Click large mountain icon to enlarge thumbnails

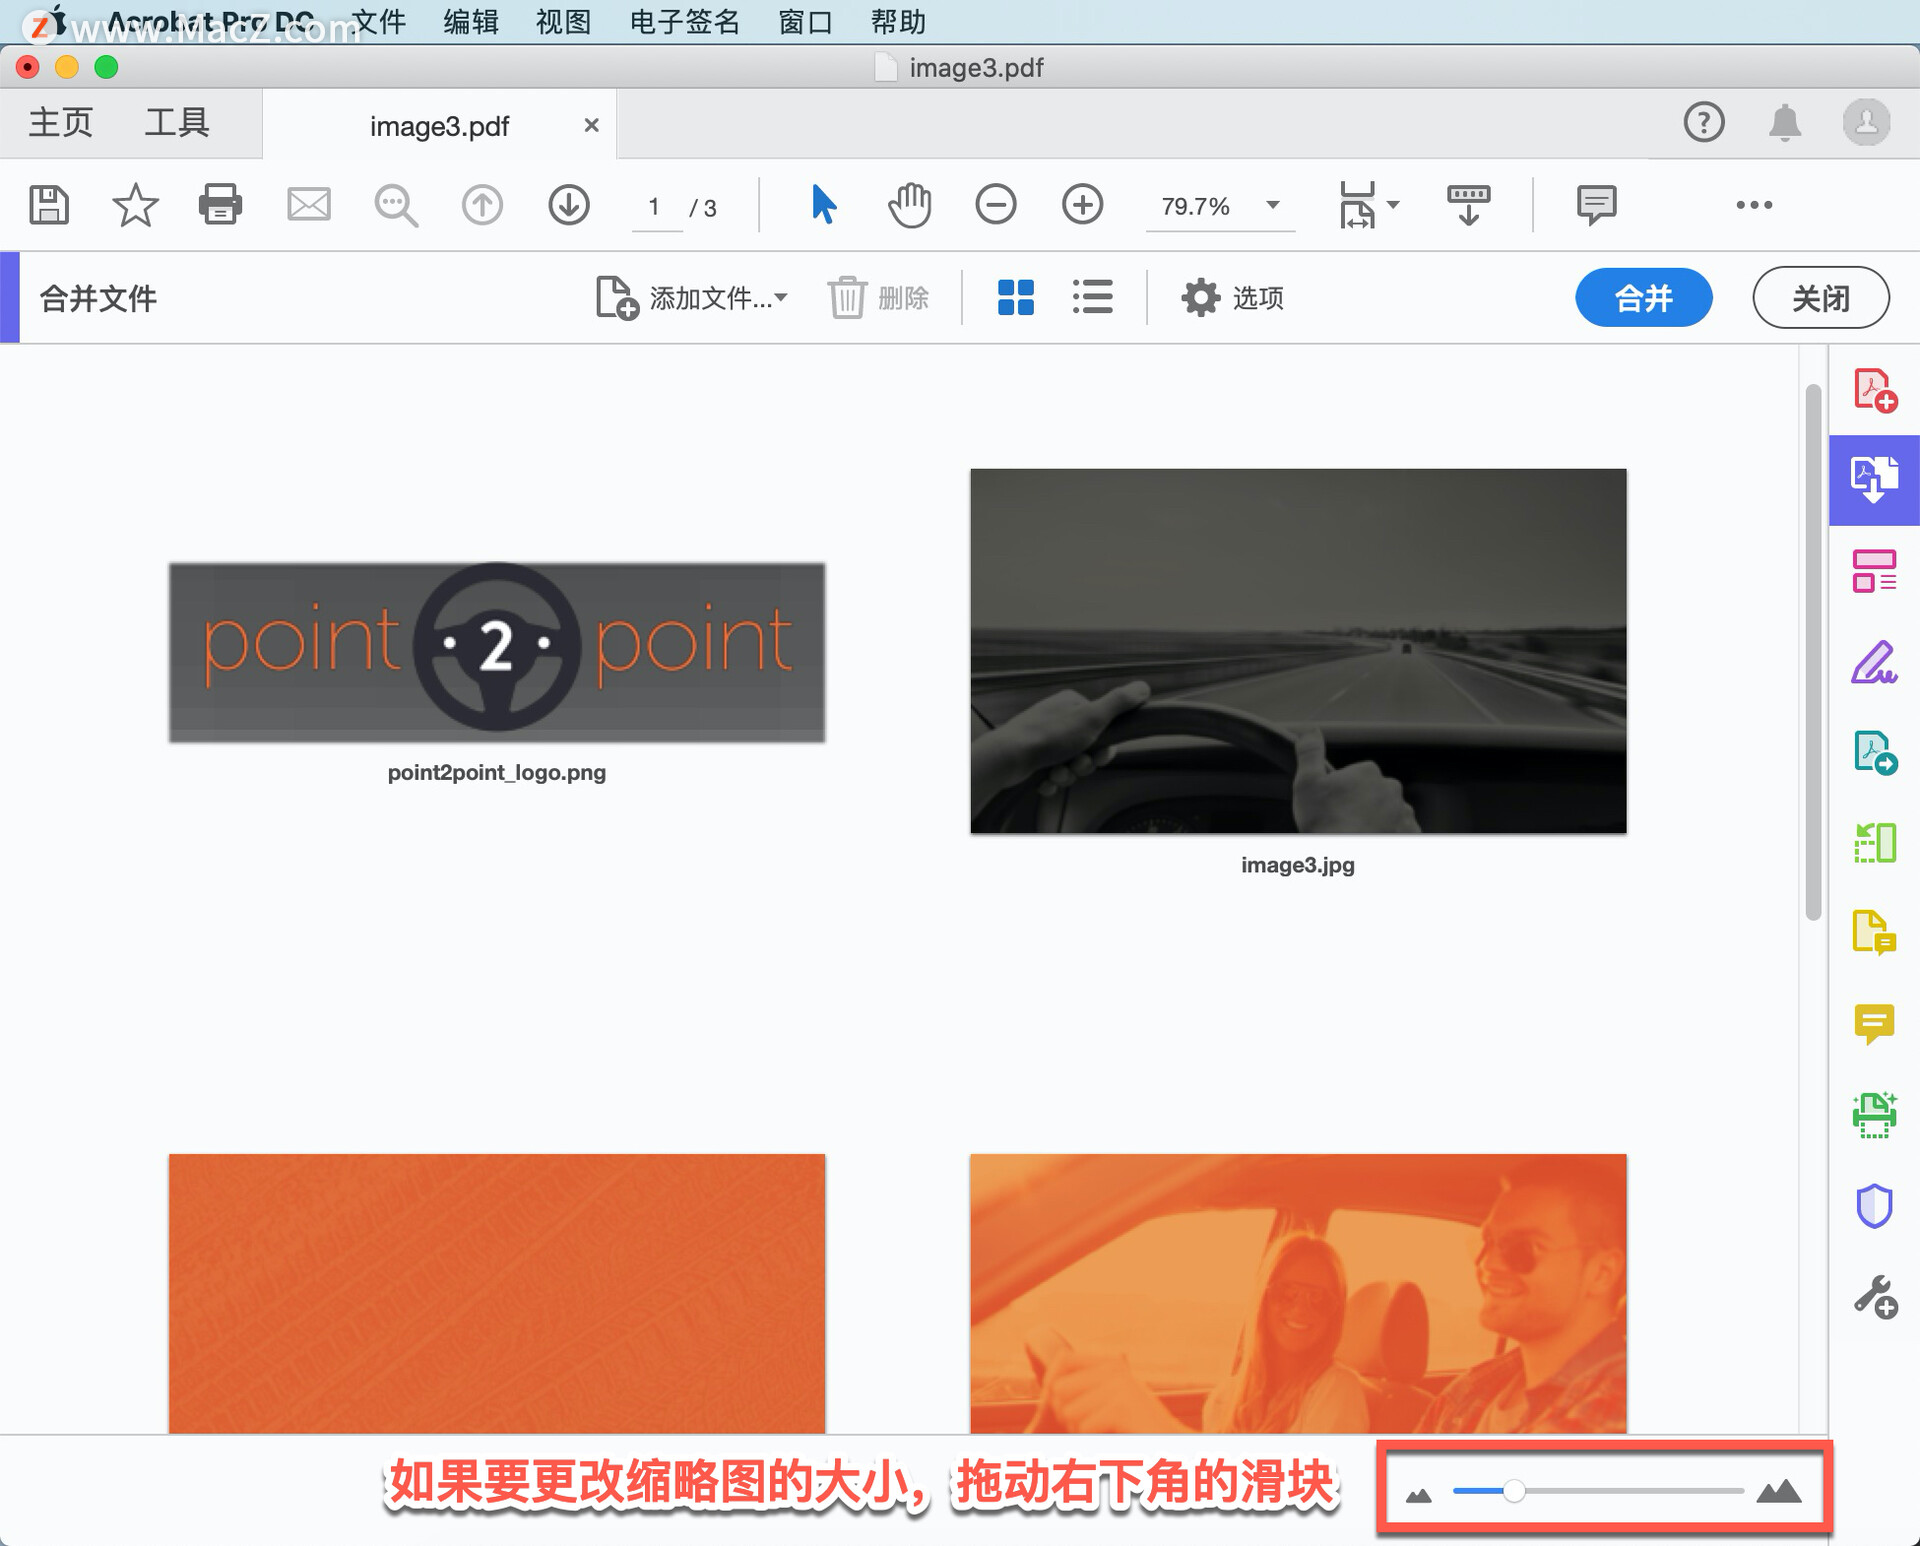[x=1779, y=1490]
